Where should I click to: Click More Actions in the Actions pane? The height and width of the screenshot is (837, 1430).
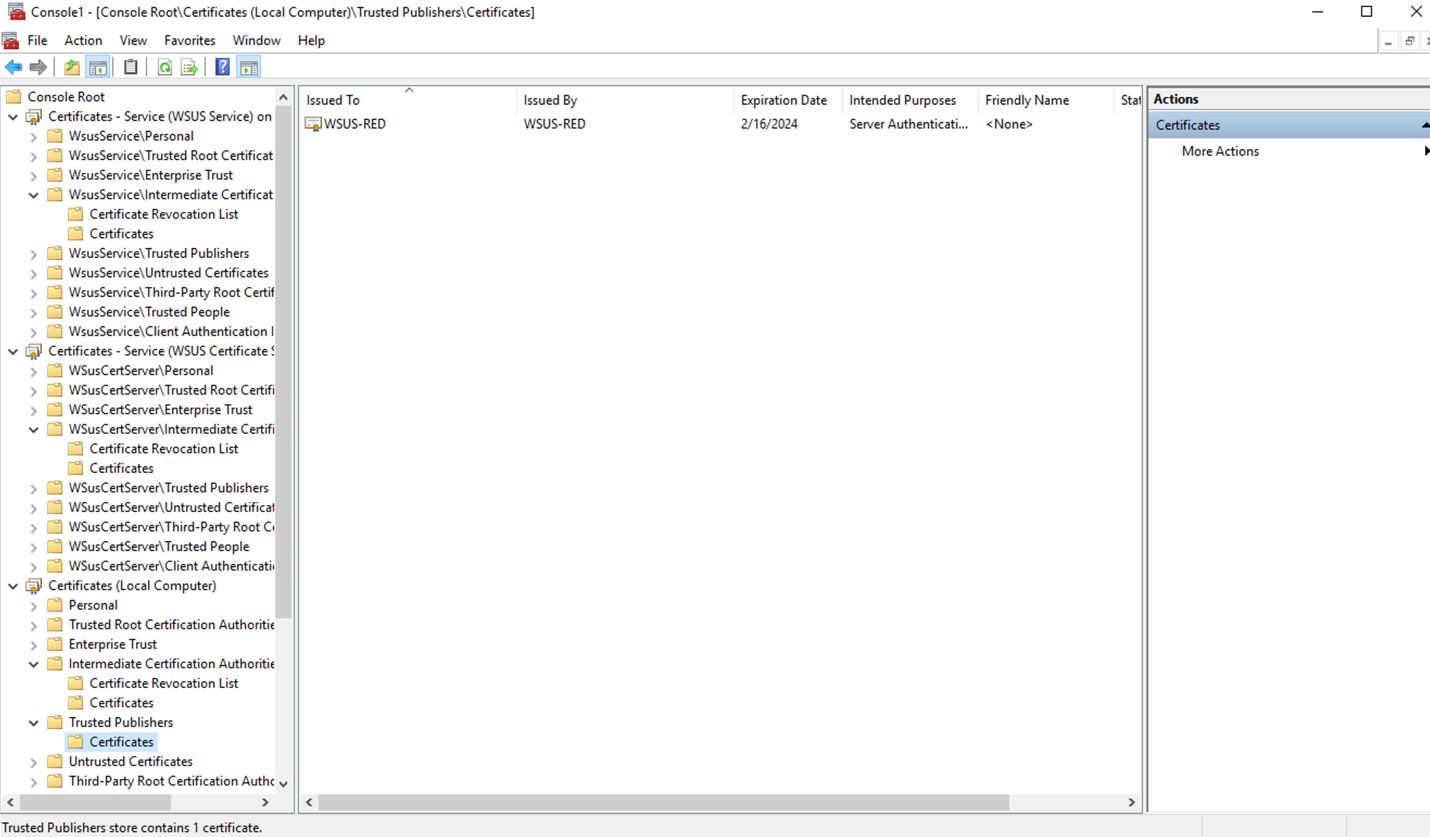click(x=1220, y=151)
